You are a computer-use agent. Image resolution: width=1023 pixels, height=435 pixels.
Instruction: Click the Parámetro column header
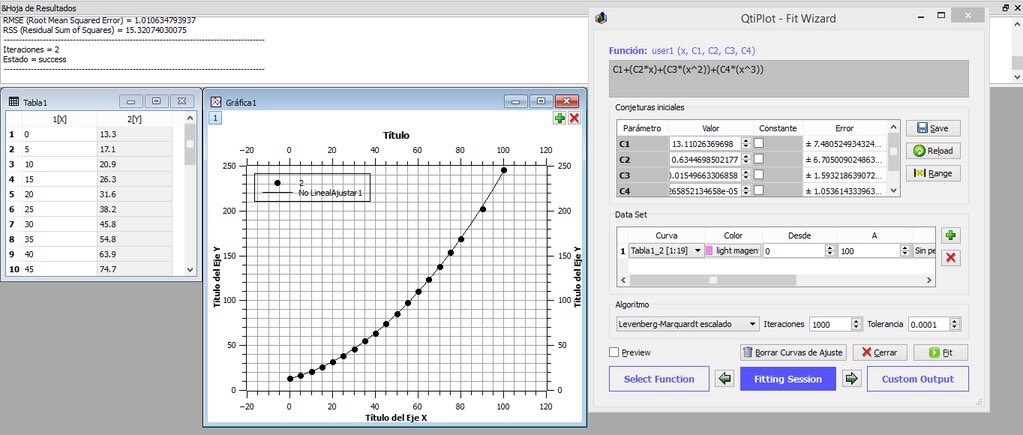(x=642, y=128)
